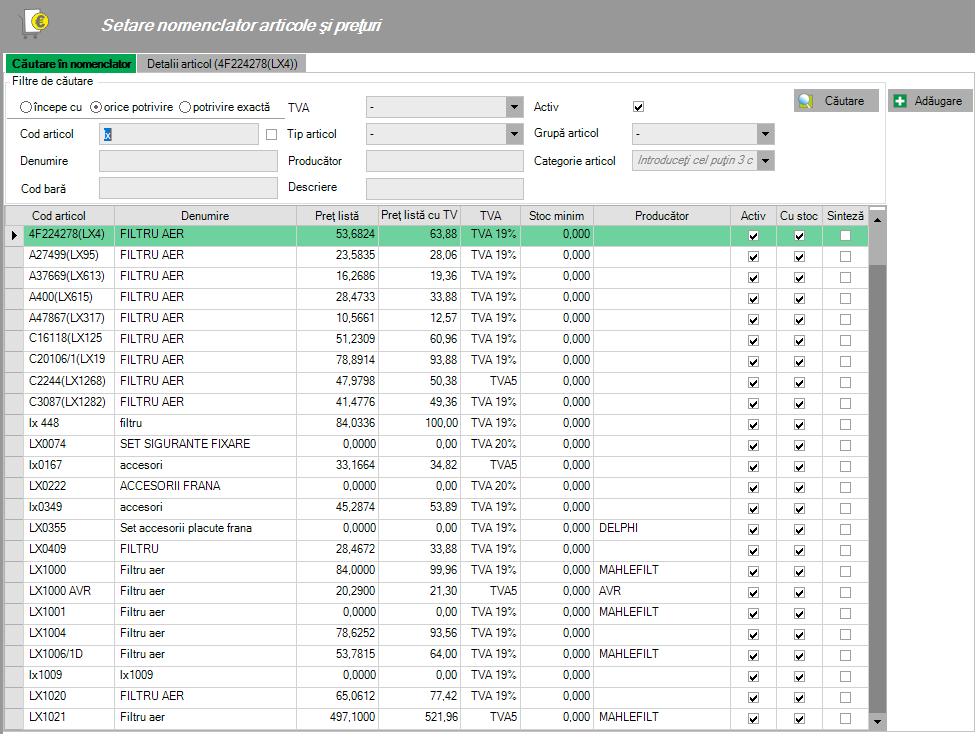Click the Căutare search button
The image size is (975, 734).
point(836,101)
